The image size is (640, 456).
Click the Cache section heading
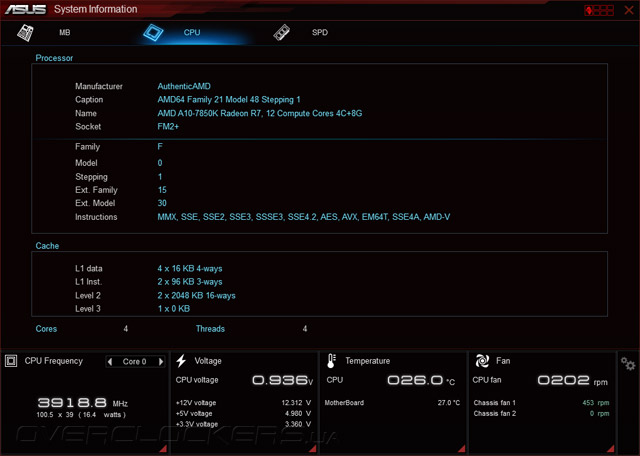click(47, 246)
